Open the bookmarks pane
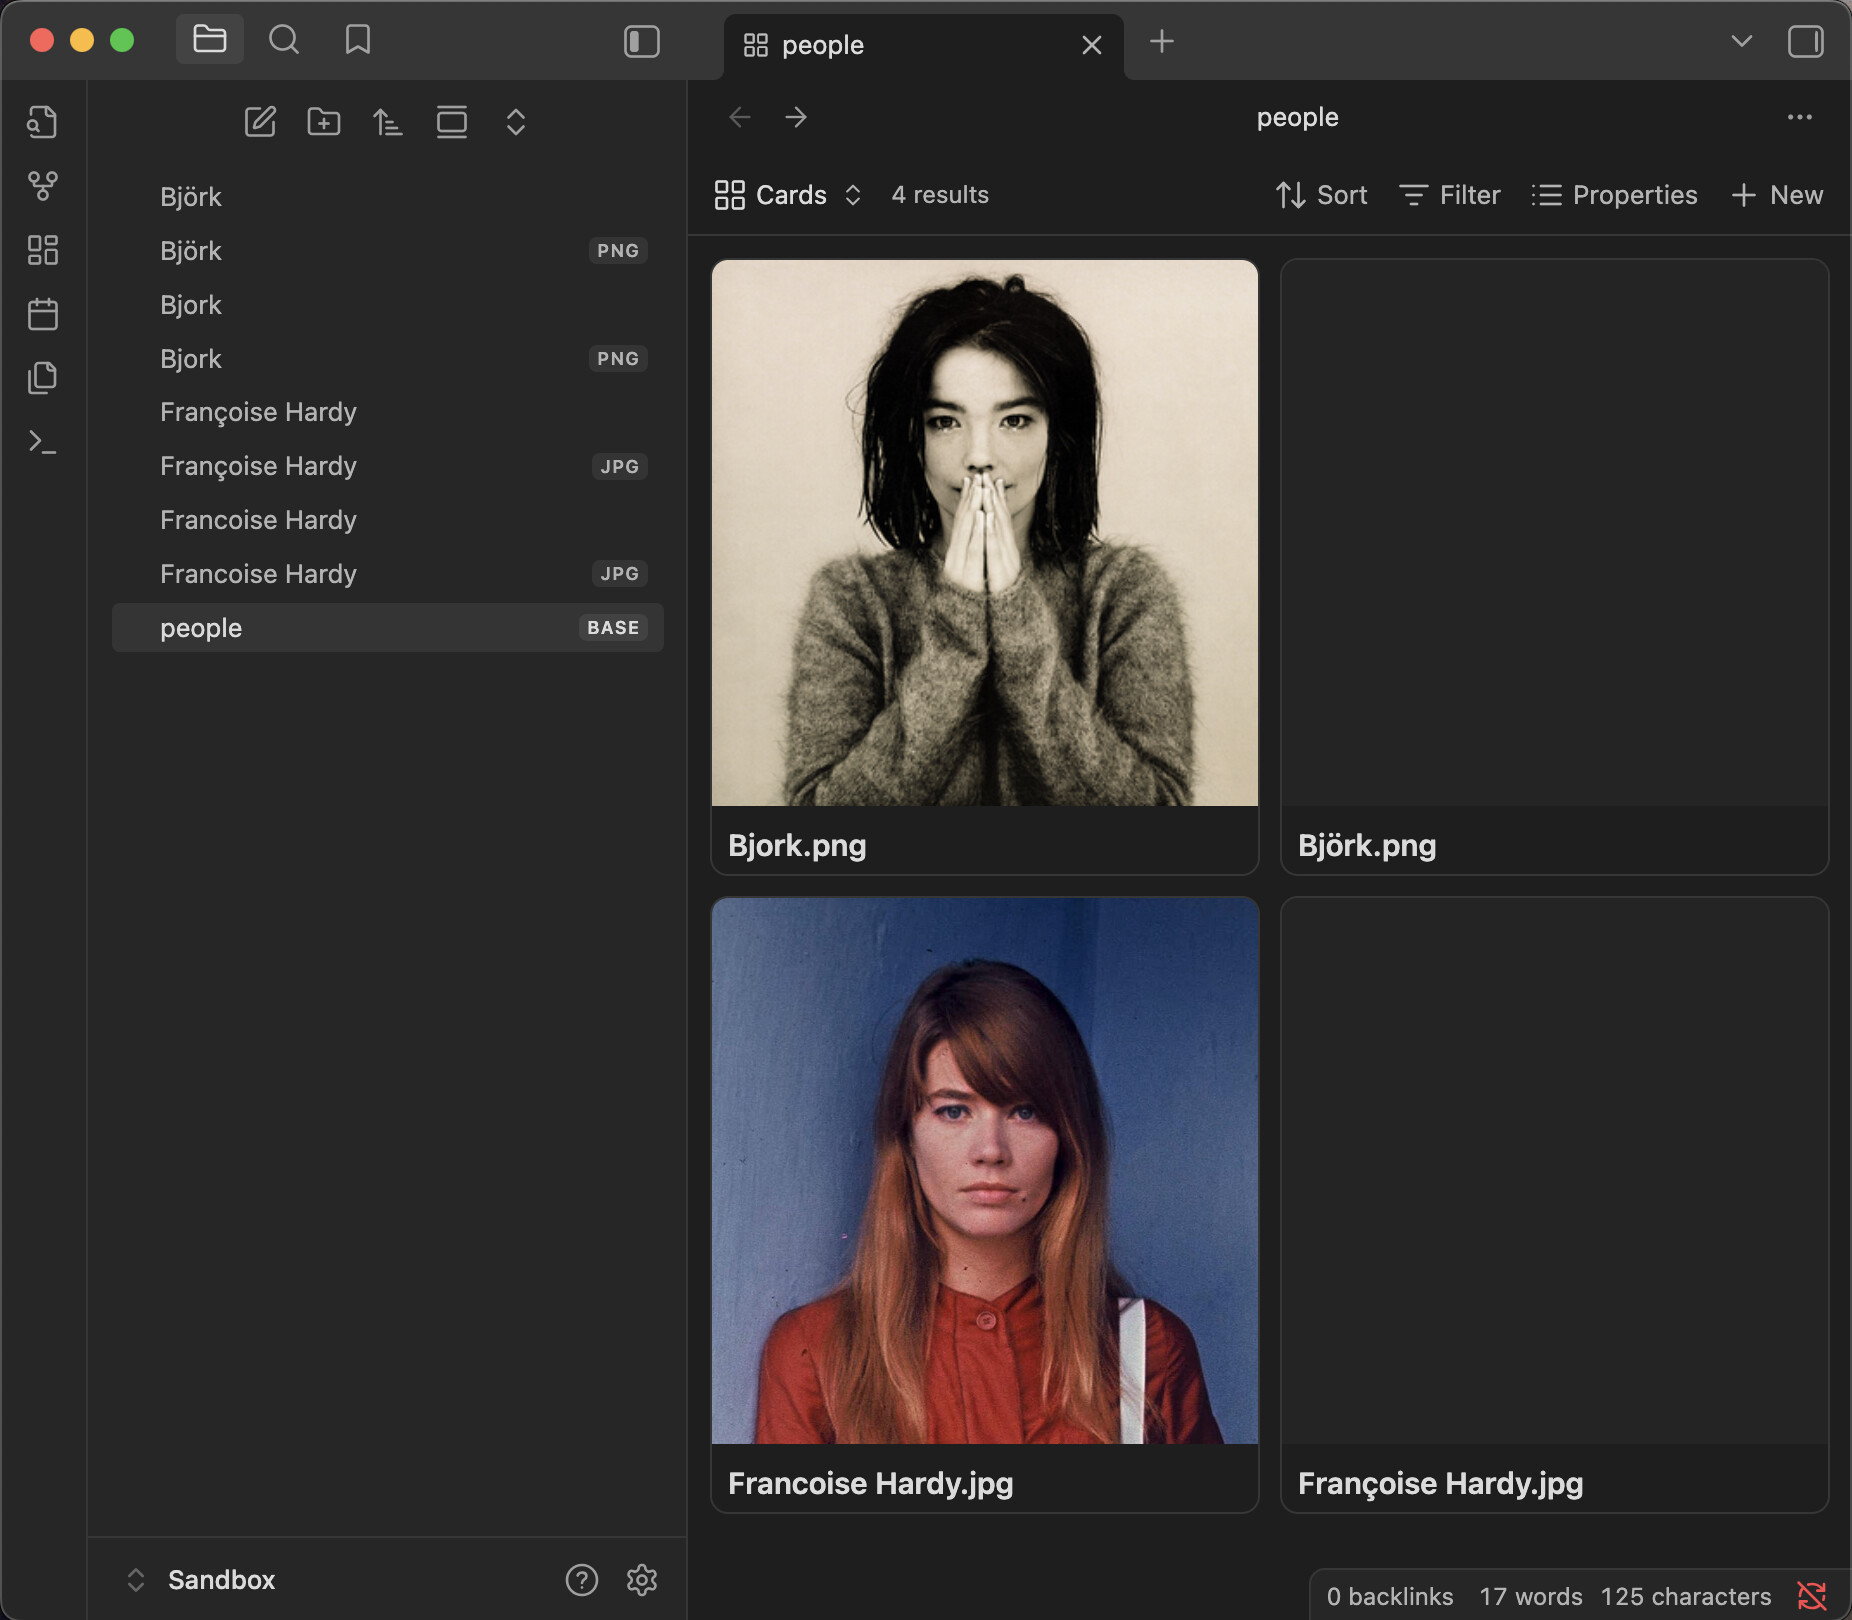Viewport: 1852px width, 1620px height. (x=358, y=40)
